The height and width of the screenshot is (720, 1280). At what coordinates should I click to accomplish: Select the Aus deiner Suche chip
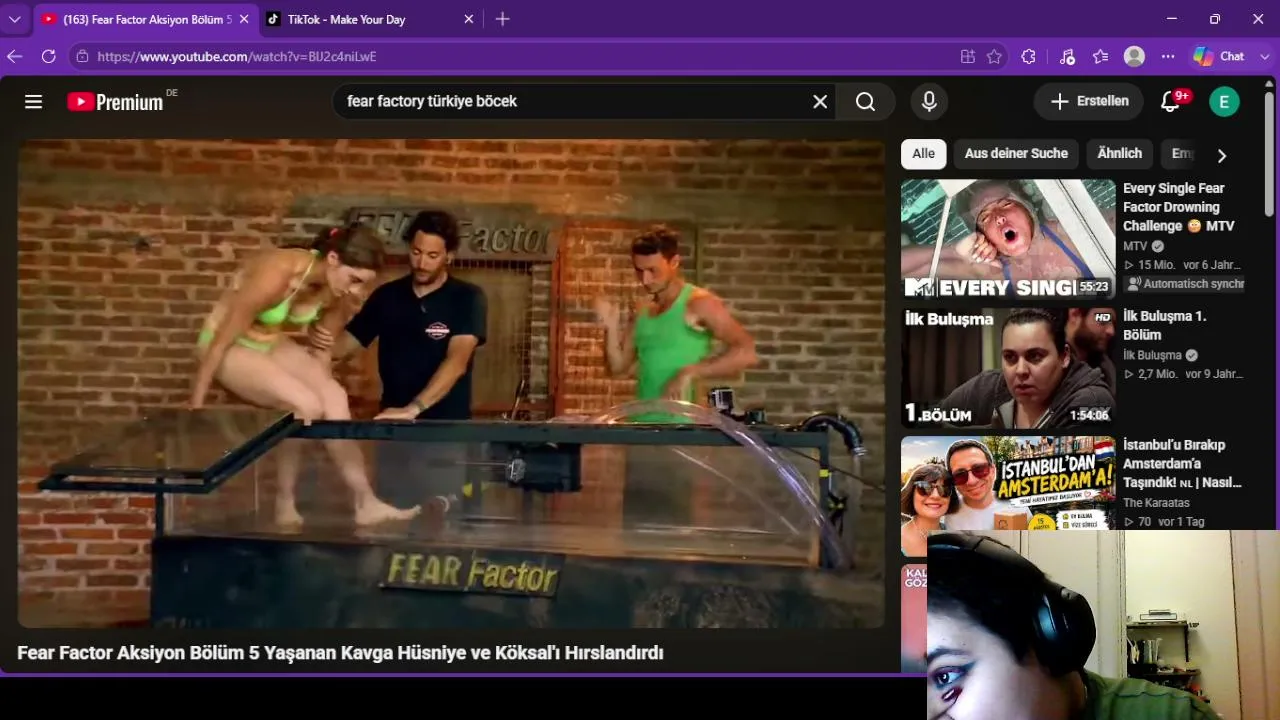(1016, 154)
